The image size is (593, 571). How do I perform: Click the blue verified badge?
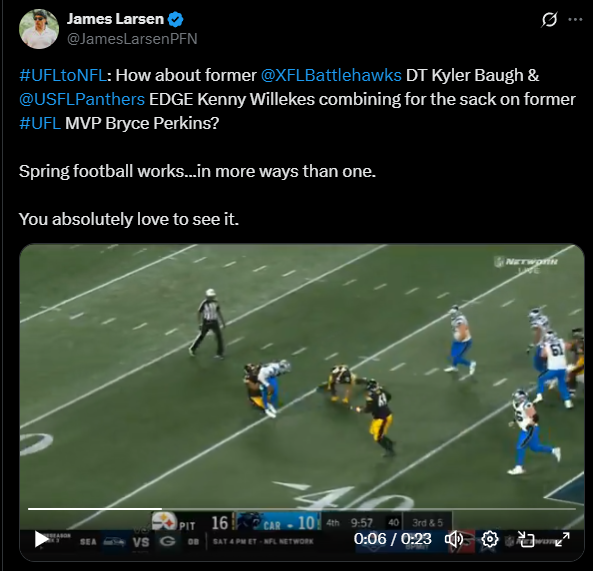coord(175,19)
